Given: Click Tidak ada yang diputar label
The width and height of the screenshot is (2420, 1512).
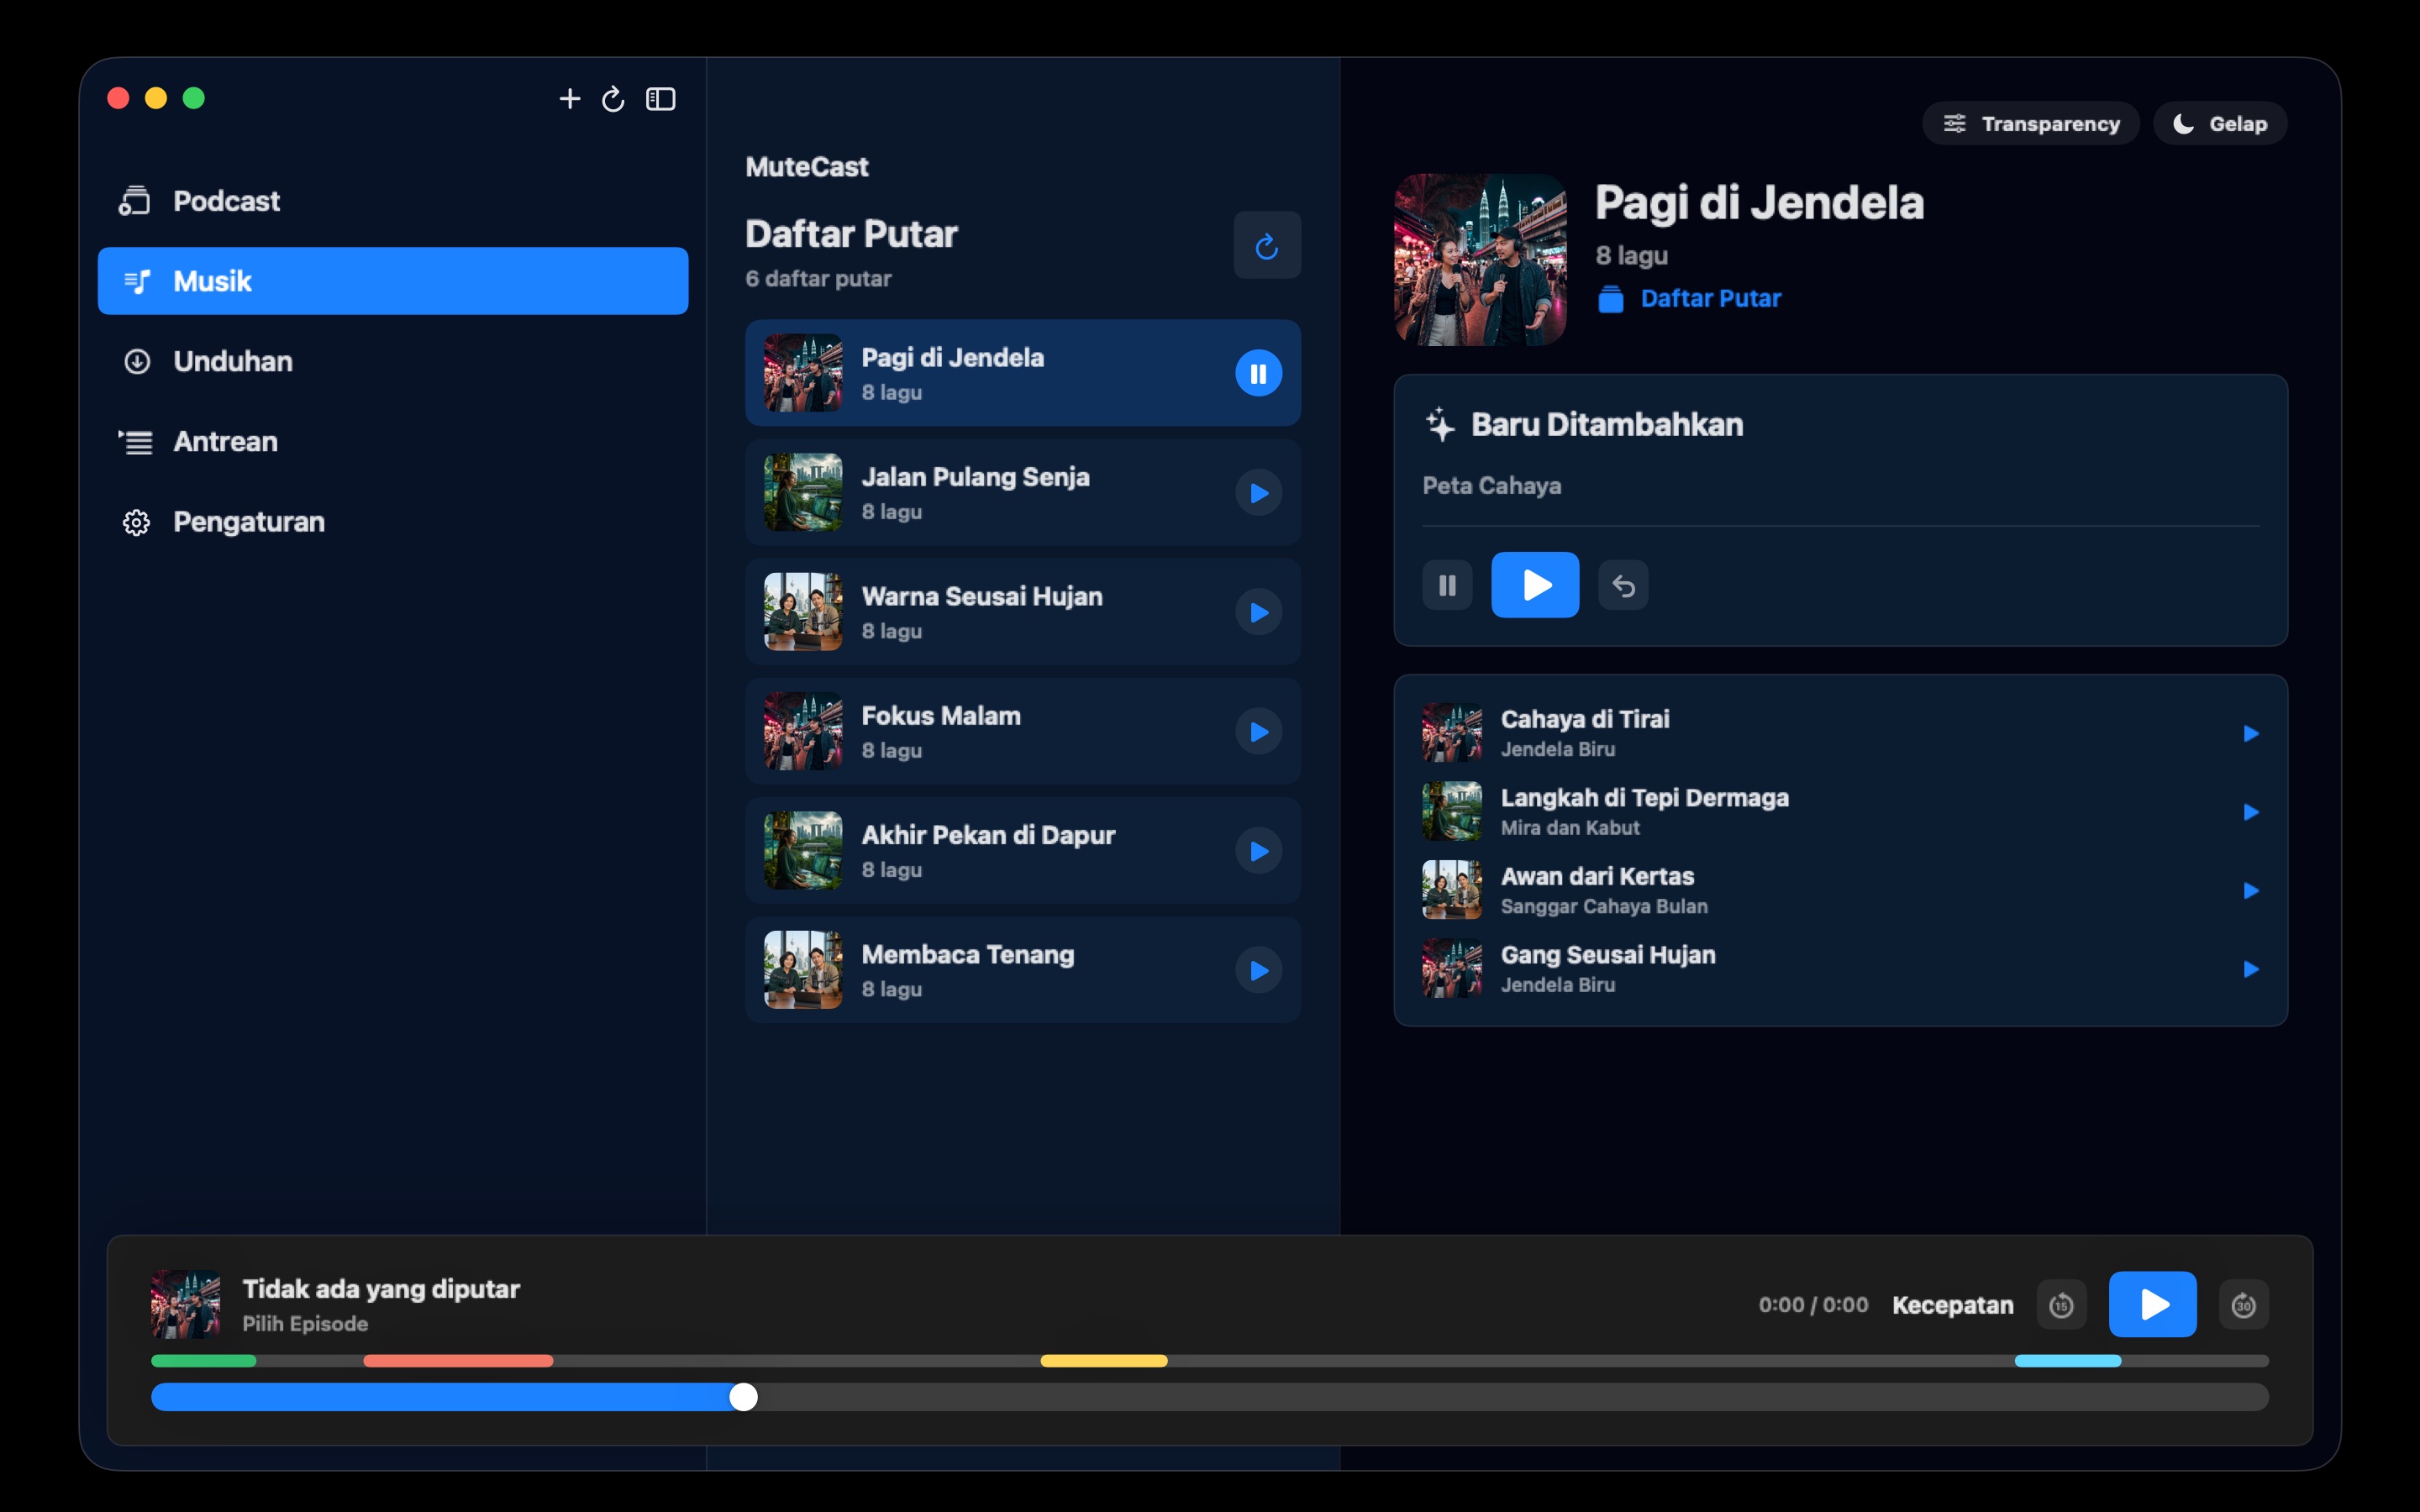Looking at the screenshot, I should click(381, 1289).
